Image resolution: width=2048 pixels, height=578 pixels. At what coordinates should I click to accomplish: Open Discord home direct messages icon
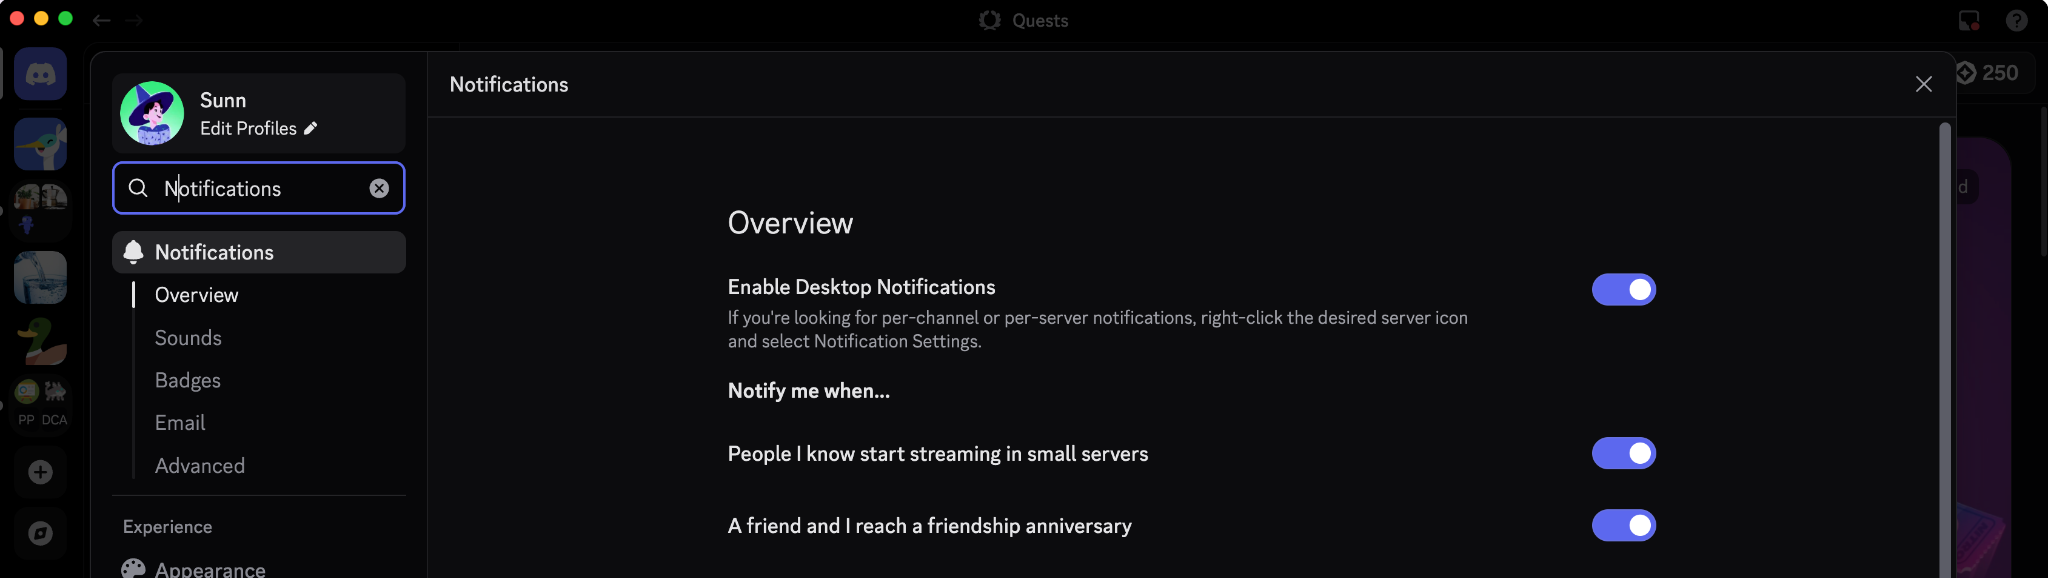point(41,74)
